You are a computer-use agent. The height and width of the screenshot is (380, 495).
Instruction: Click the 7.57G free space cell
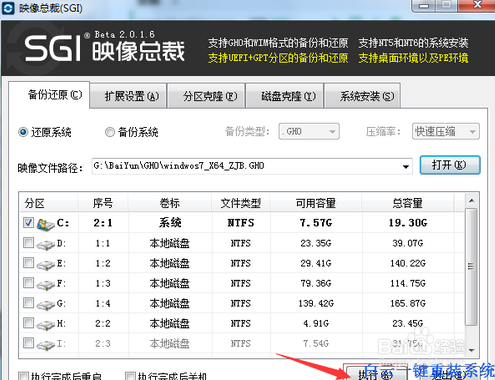(x=316, y=223)
